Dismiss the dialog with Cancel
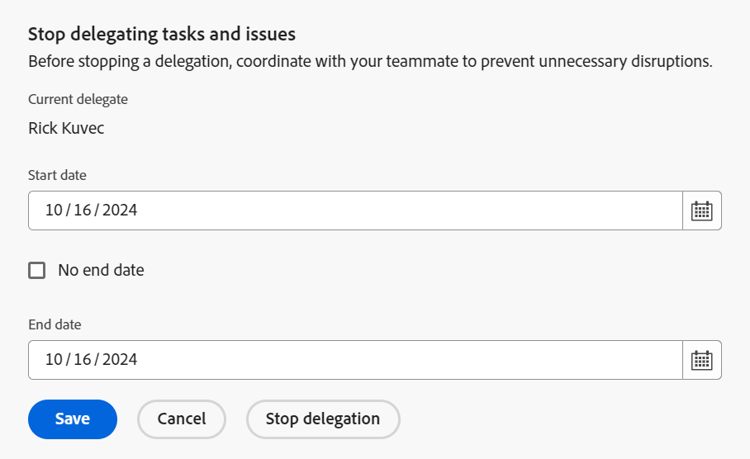This screenshot has width=750, height=459. pyautogui.click(x=181, y=419)
